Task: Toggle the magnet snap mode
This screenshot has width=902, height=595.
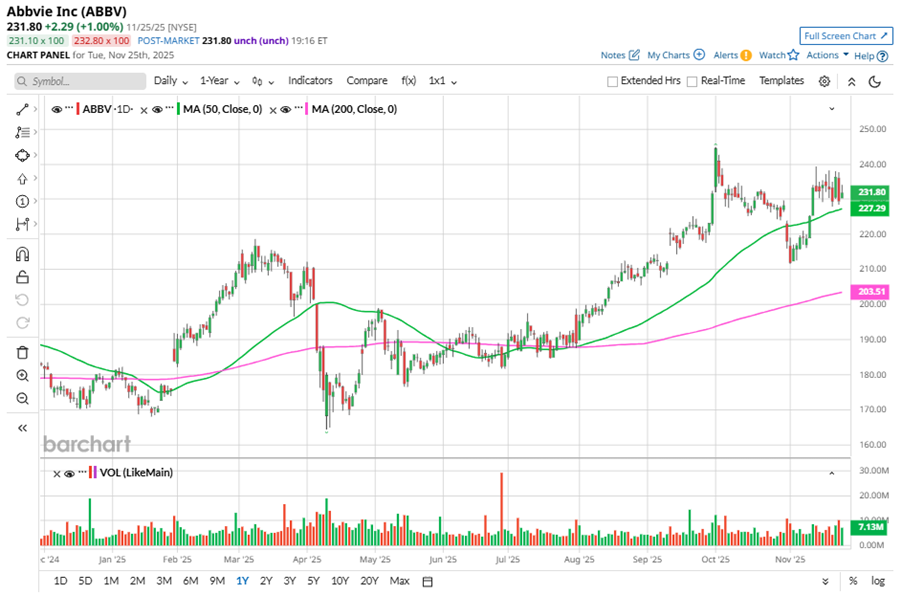Action: click(22, 254)
